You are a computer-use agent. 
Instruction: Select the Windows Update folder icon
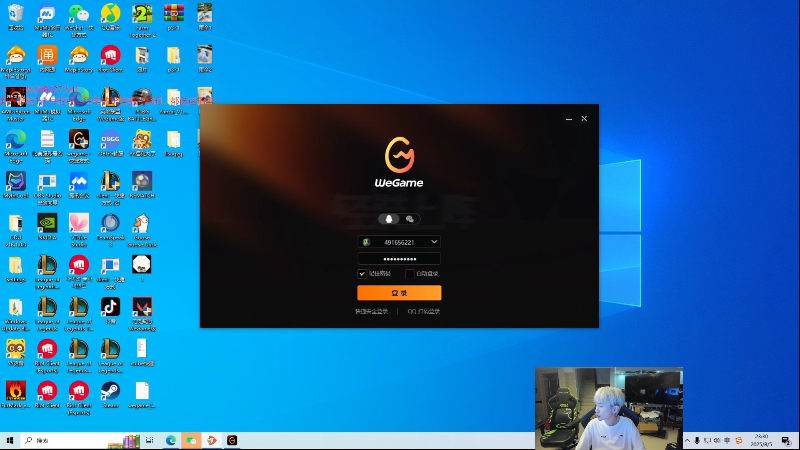[16, 314]
